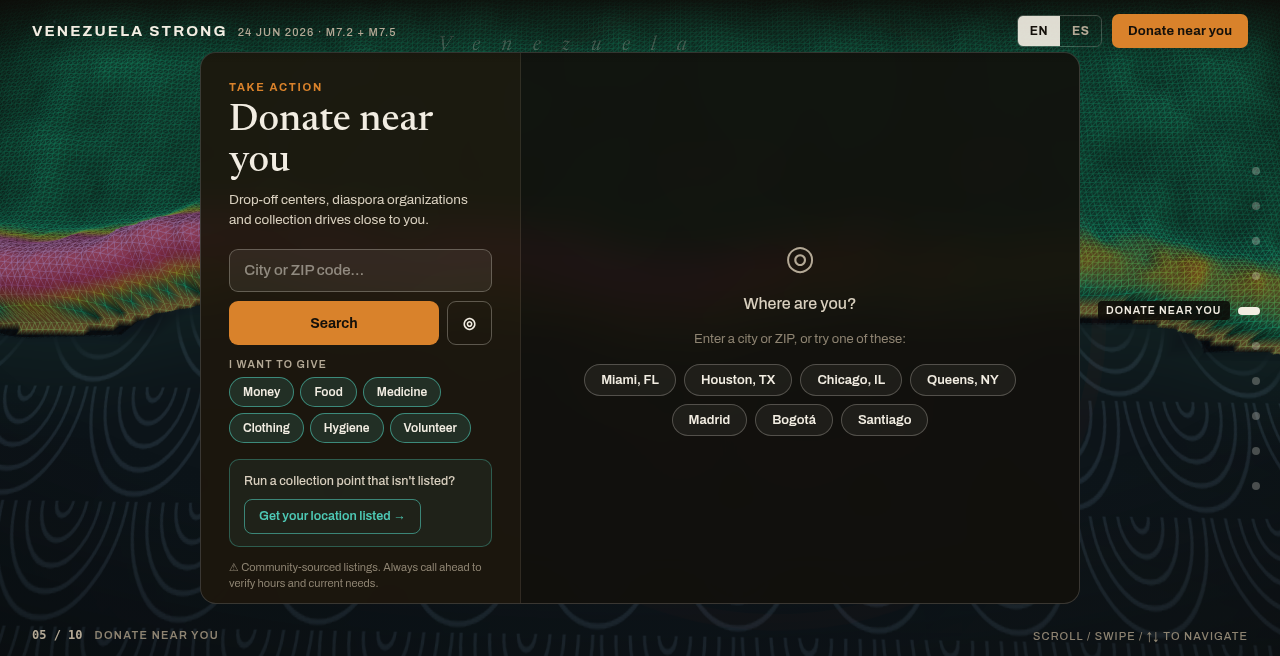
Task: Select the EN language option
Action: (x=1039, y=31)
